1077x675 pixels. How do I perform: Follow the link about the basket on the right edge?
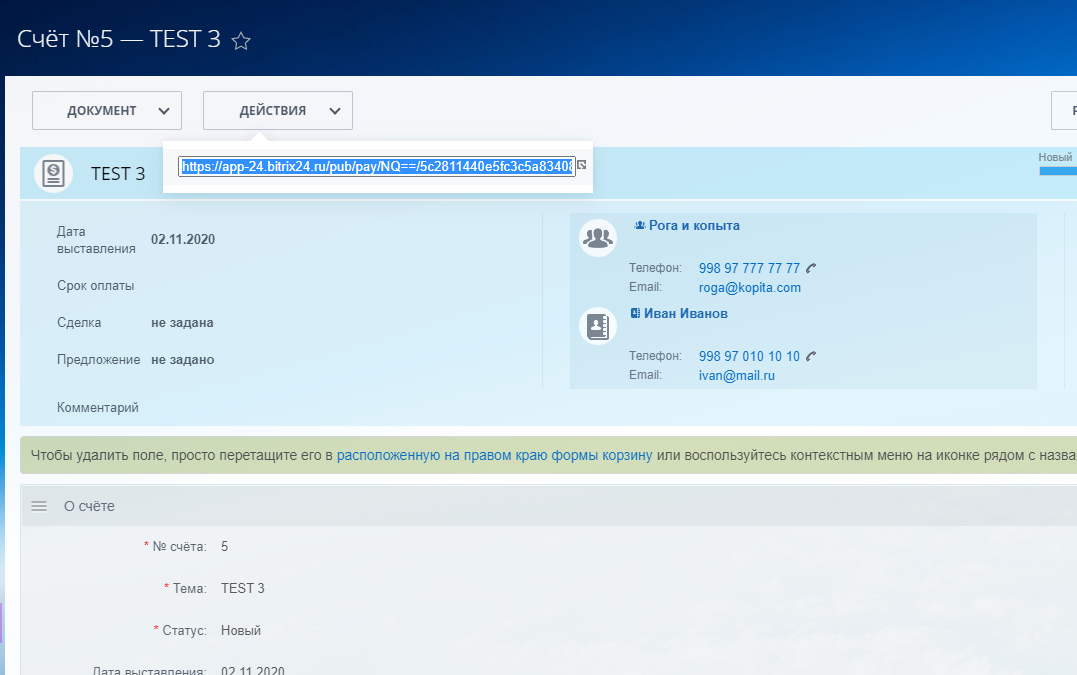(x=495, y=455)
